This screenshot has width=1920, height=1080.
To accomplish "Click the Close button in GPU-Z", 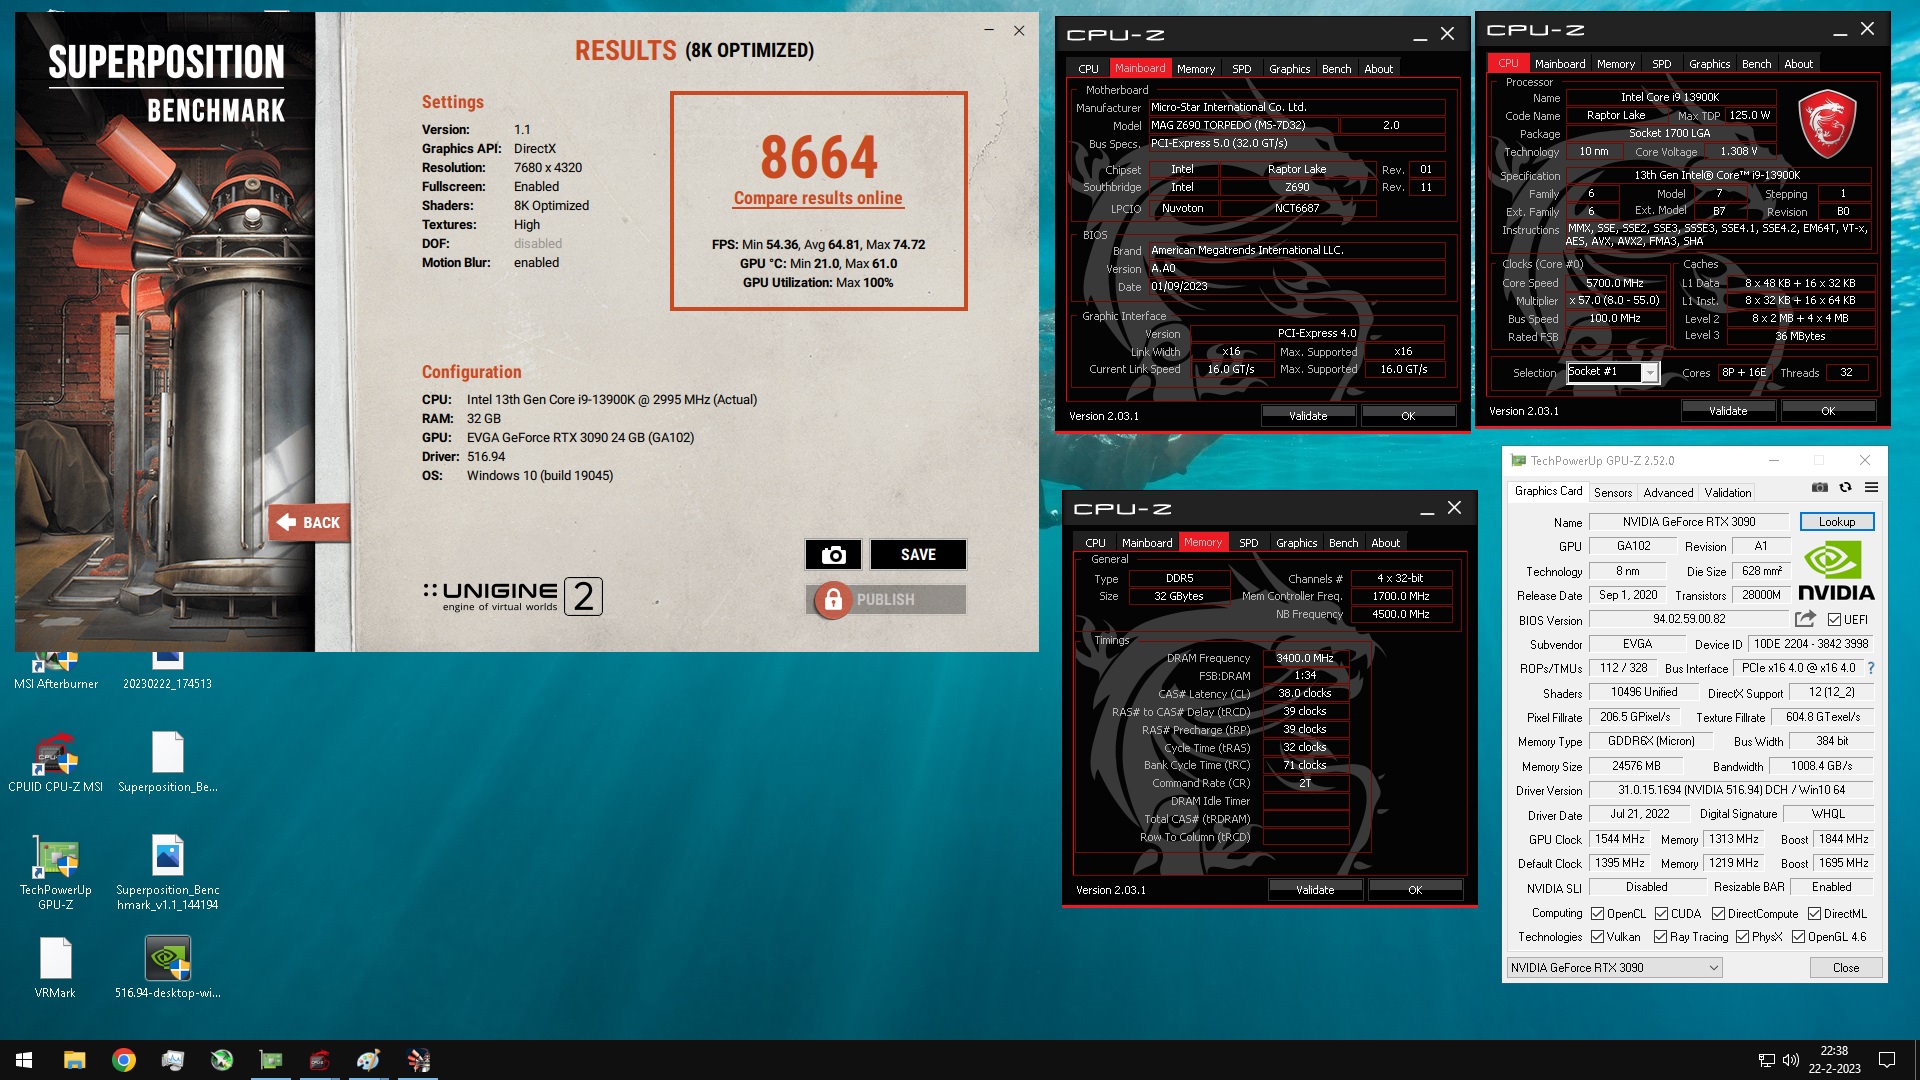I will [x=1845, y=968].
